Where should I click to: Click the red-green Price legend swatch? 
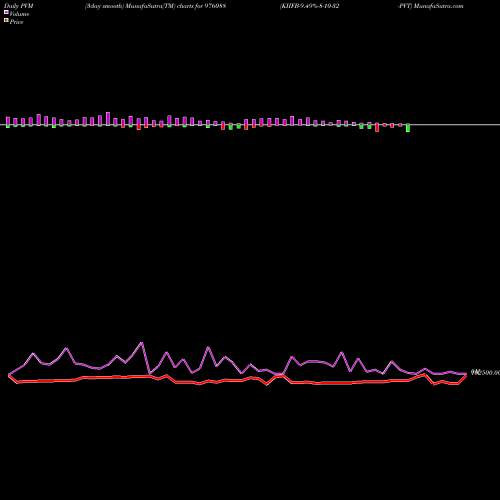(x=6, y=20)
